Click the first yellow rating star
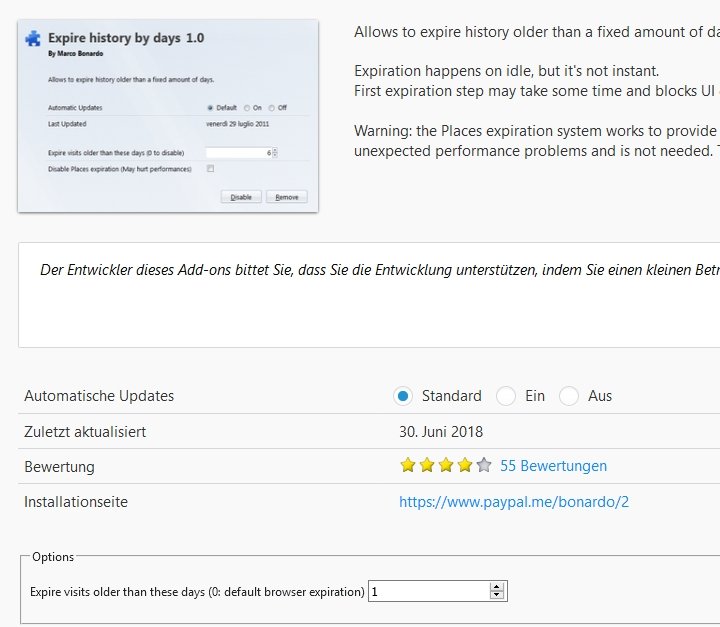 (x=407, y=466)
